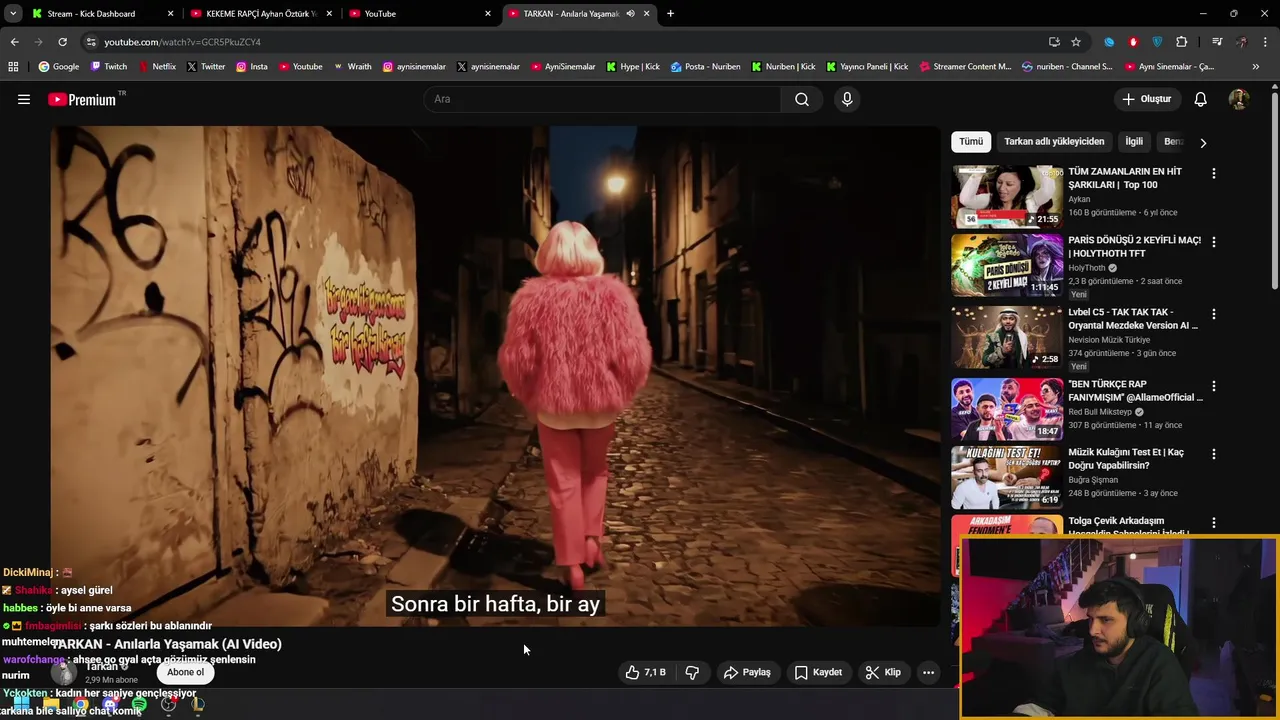Viewport: 1280px width, 720px height.
Task: Open the PARİS DÖNÜŞÜ video thumbnail
Action: click(1007, 265)
